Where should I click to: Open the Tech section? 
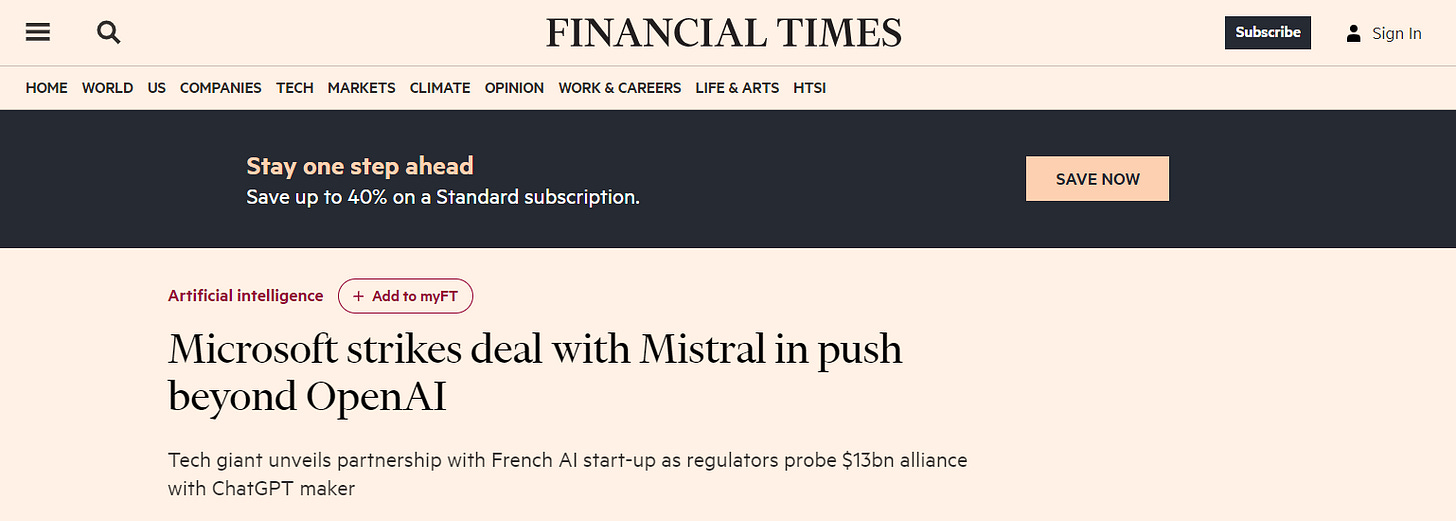click(294, 88)
